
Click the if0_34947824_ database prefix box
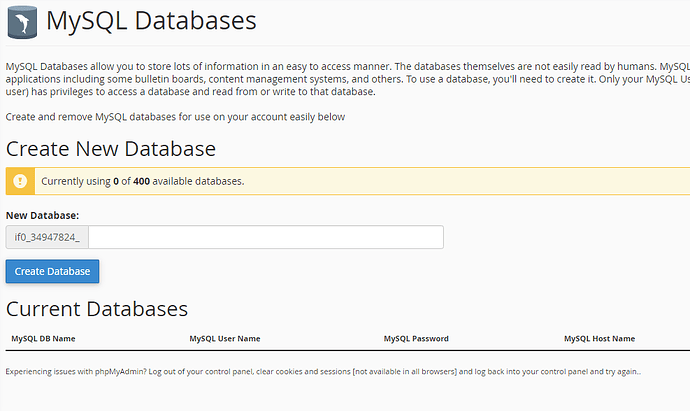[47, 237]
